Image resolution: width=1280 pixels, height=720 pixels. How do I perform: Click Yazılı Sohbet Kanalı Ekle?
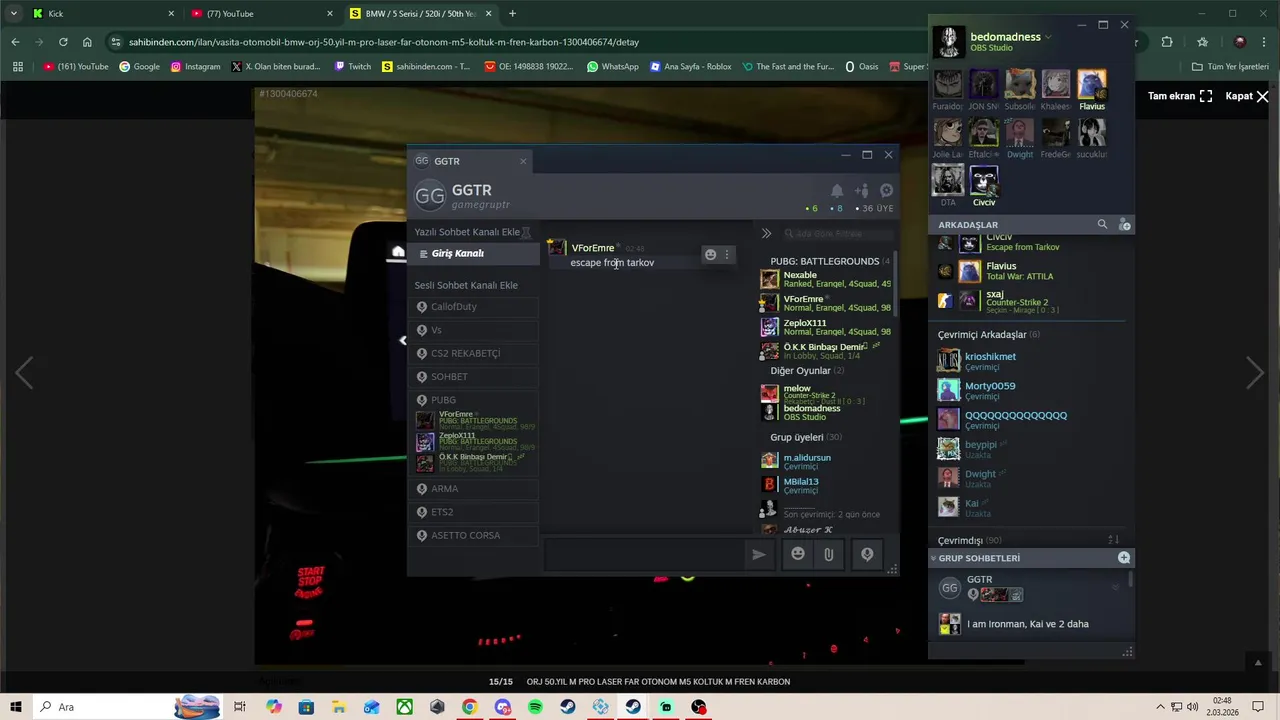click(x=467, y=232)
